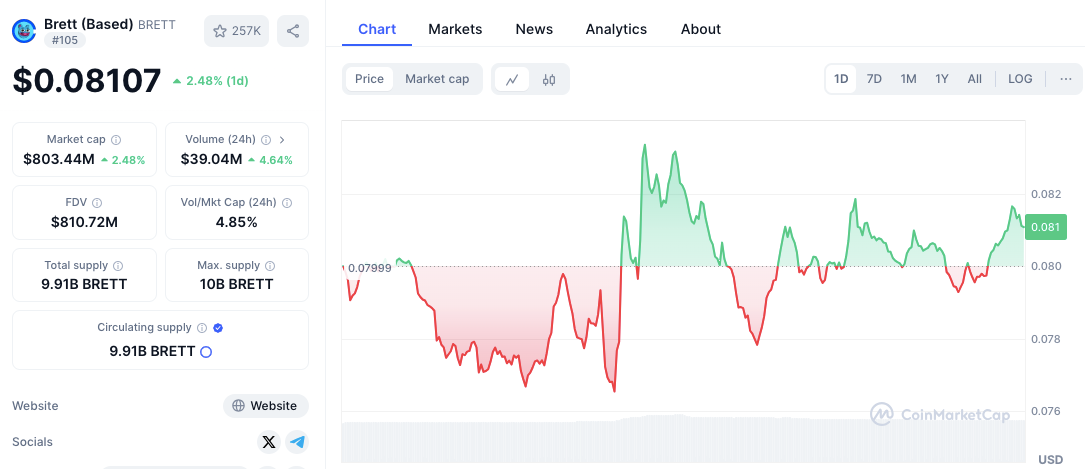The image size is (1085, 469).
Task: Show Circulating supply info icon
Action: [202, 328]
